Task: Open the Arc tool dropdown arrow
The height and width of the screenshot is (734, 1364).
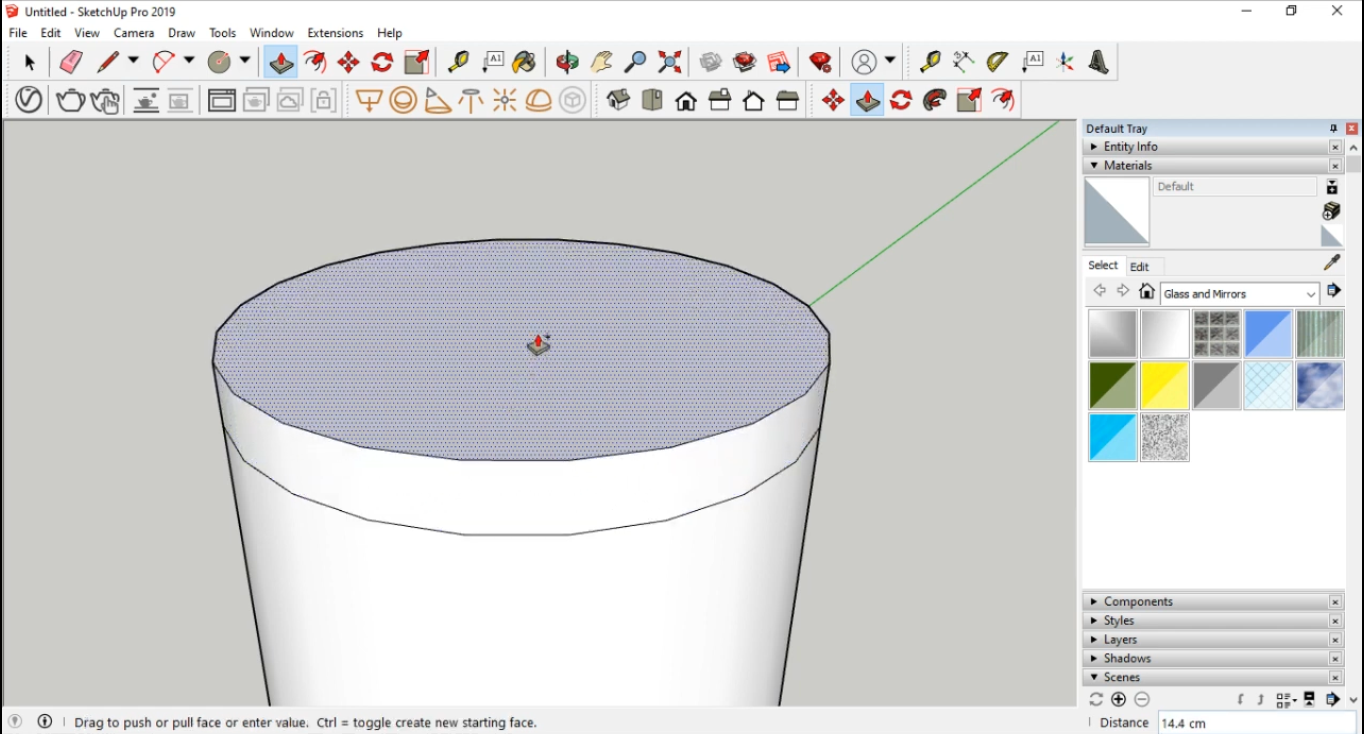Action: click(188, 62)
